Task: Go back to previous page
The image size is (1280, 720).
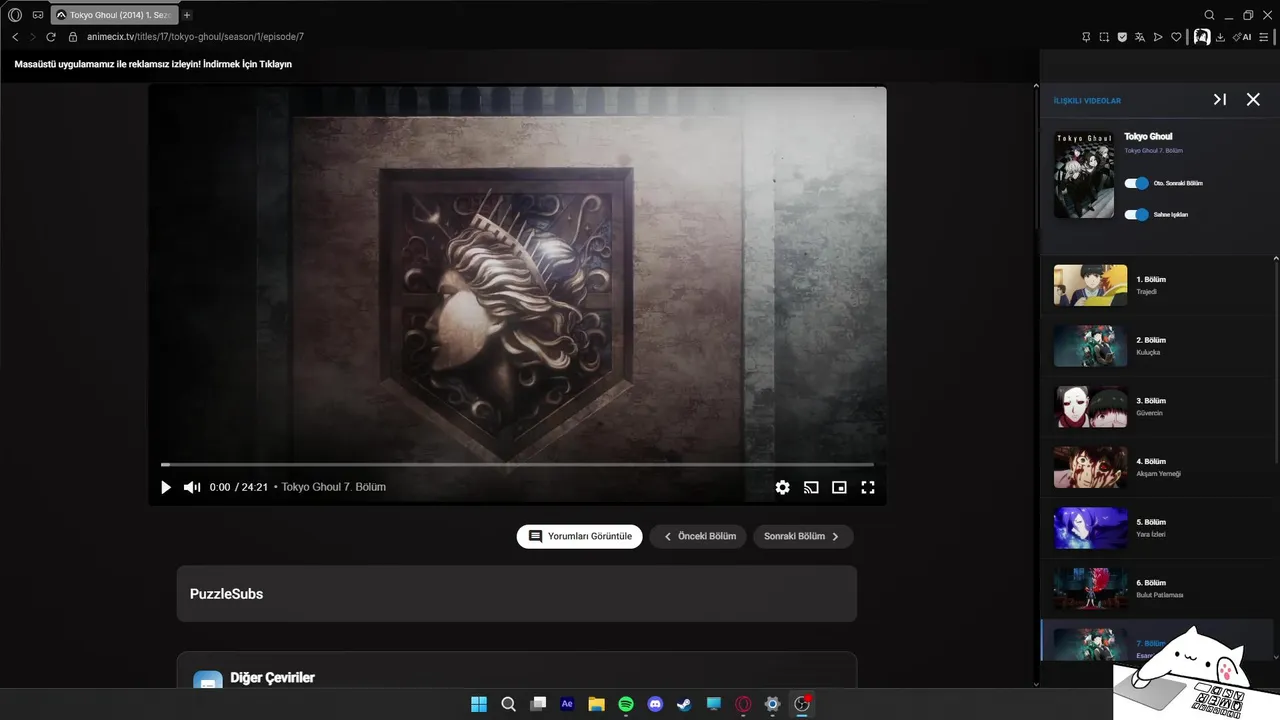Action: [x=15, y=37]
